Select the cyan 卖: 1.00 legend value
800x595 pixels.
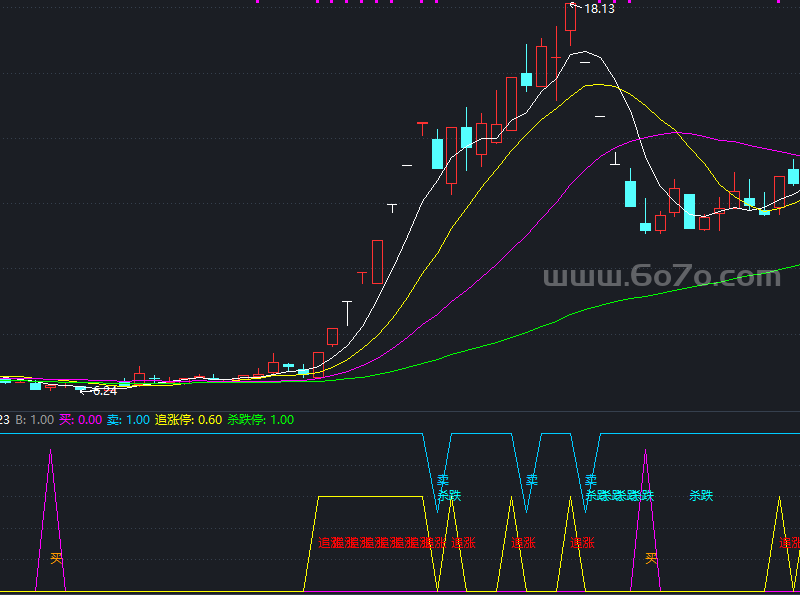coord(128,420)
